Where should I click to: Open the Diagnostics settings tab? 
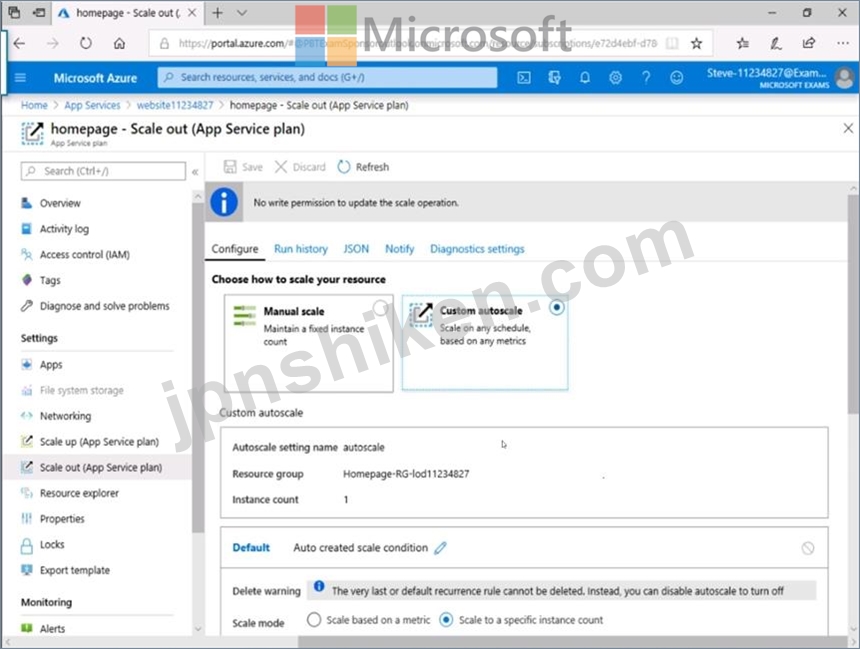click(477, 249)
